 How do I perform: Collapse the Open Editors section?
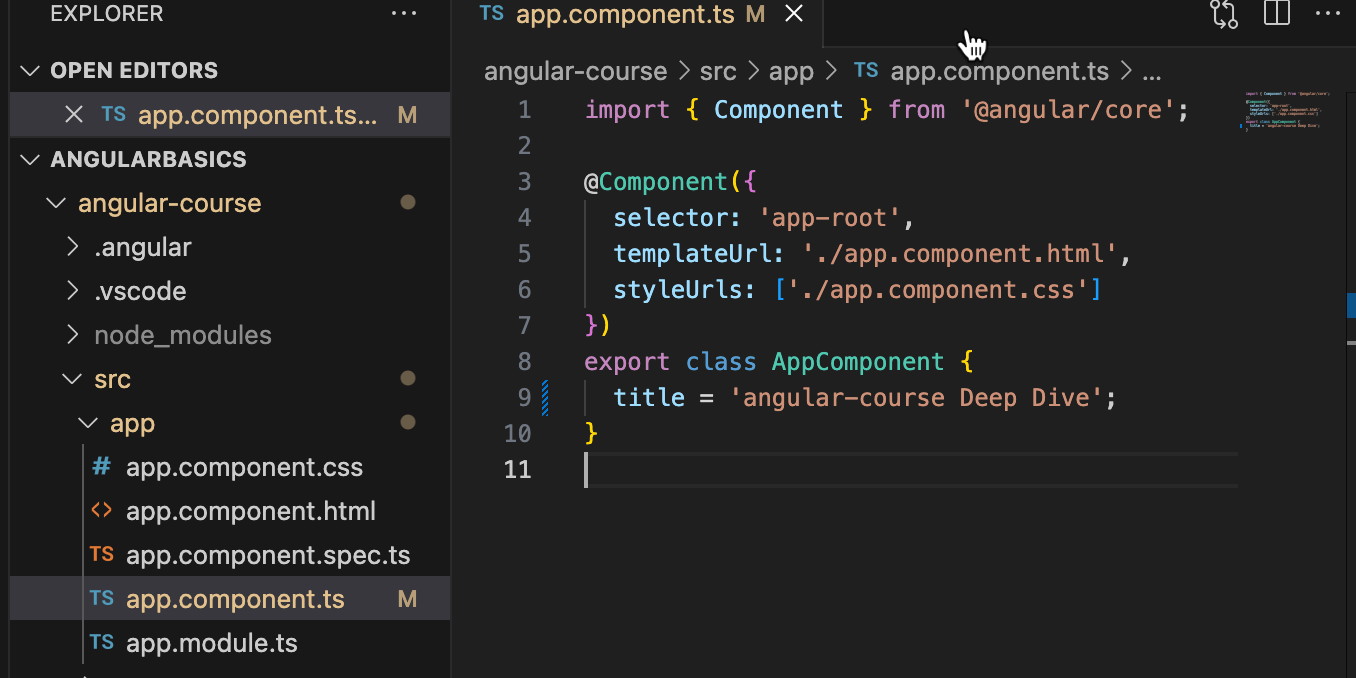click(32, 71)
